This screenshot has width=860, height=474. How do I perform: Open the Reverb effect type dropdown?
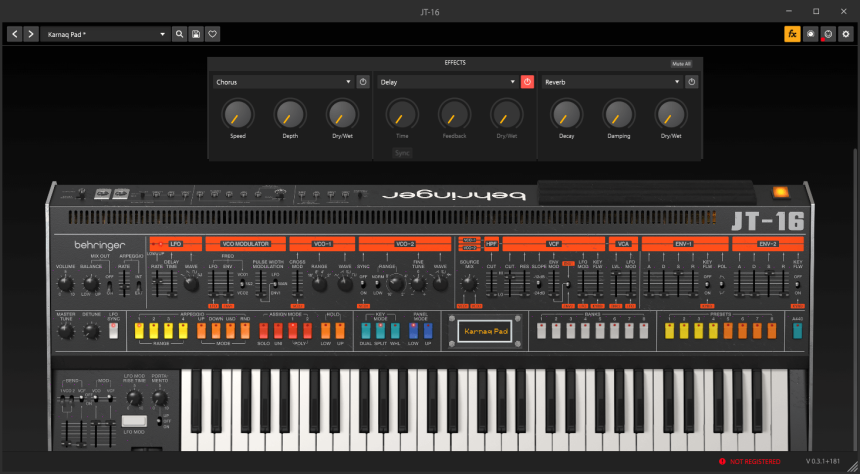[612, 82]
